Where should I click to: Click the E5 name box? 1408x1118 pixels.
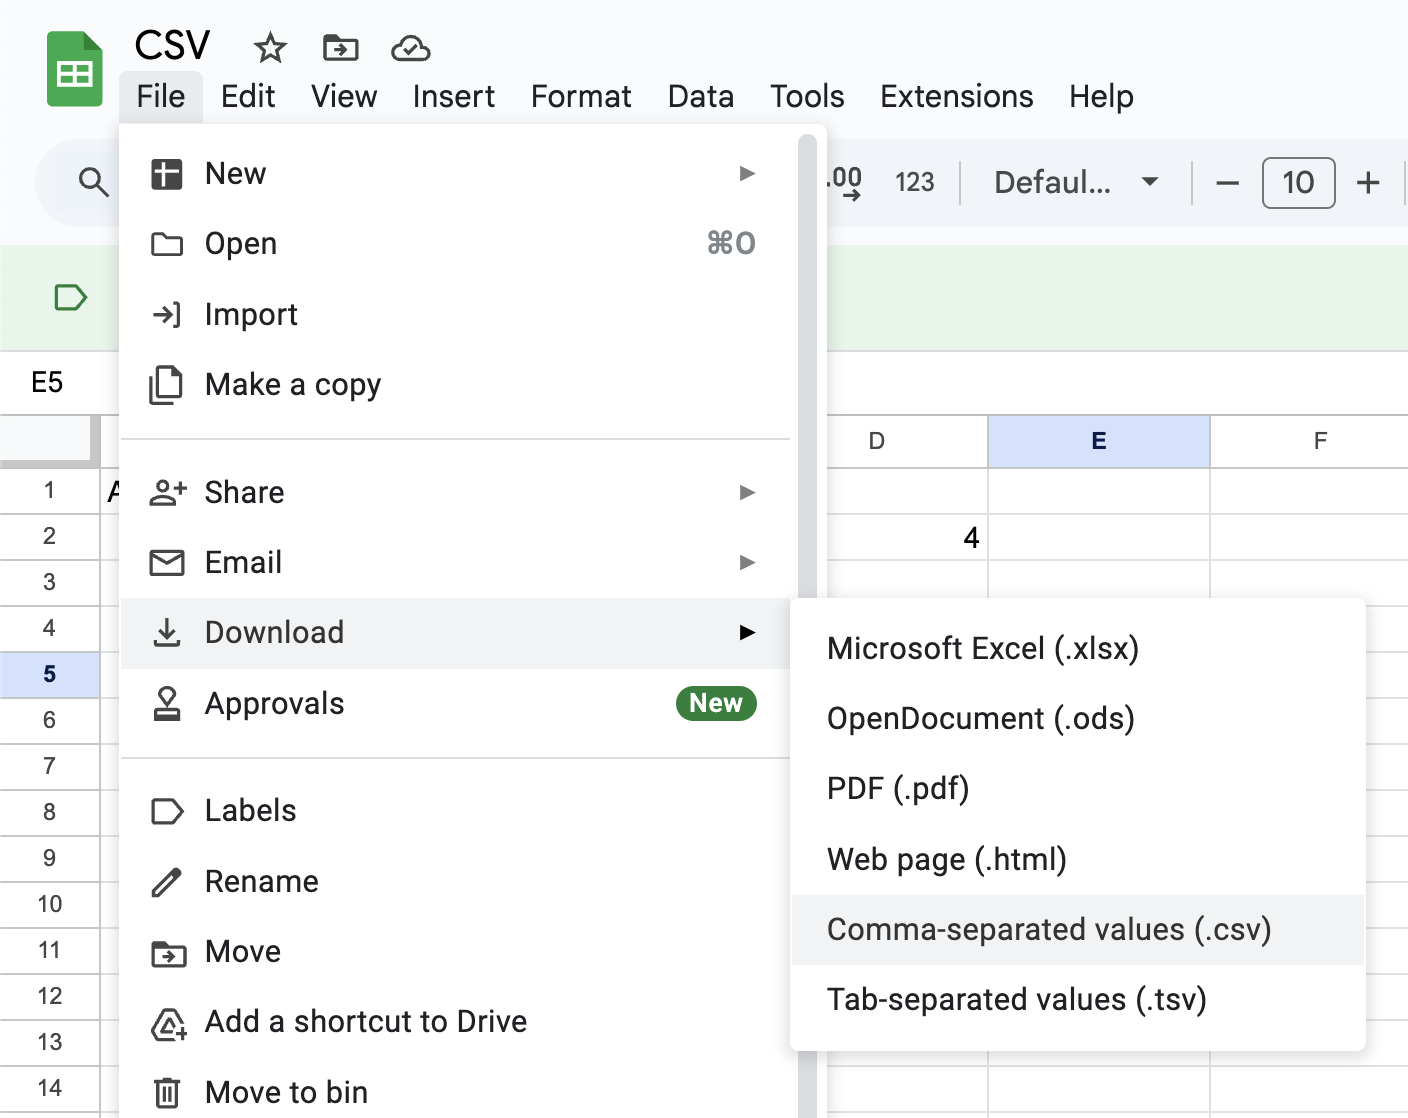(x=47, y=382)
